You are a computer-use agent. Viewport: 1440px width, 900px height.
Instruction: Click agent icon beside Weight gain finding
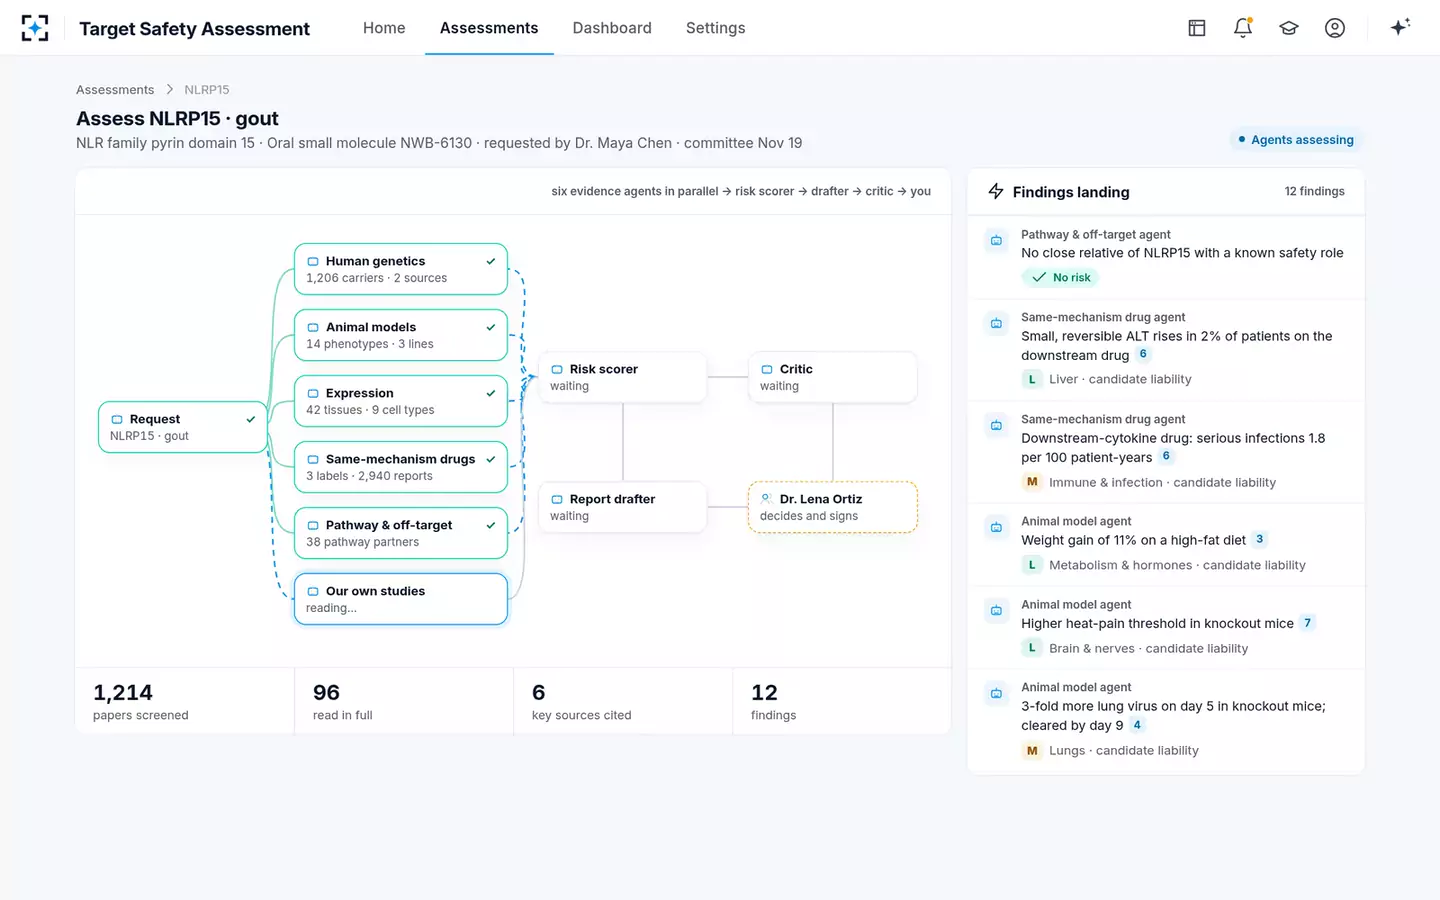tap(996, 527)
